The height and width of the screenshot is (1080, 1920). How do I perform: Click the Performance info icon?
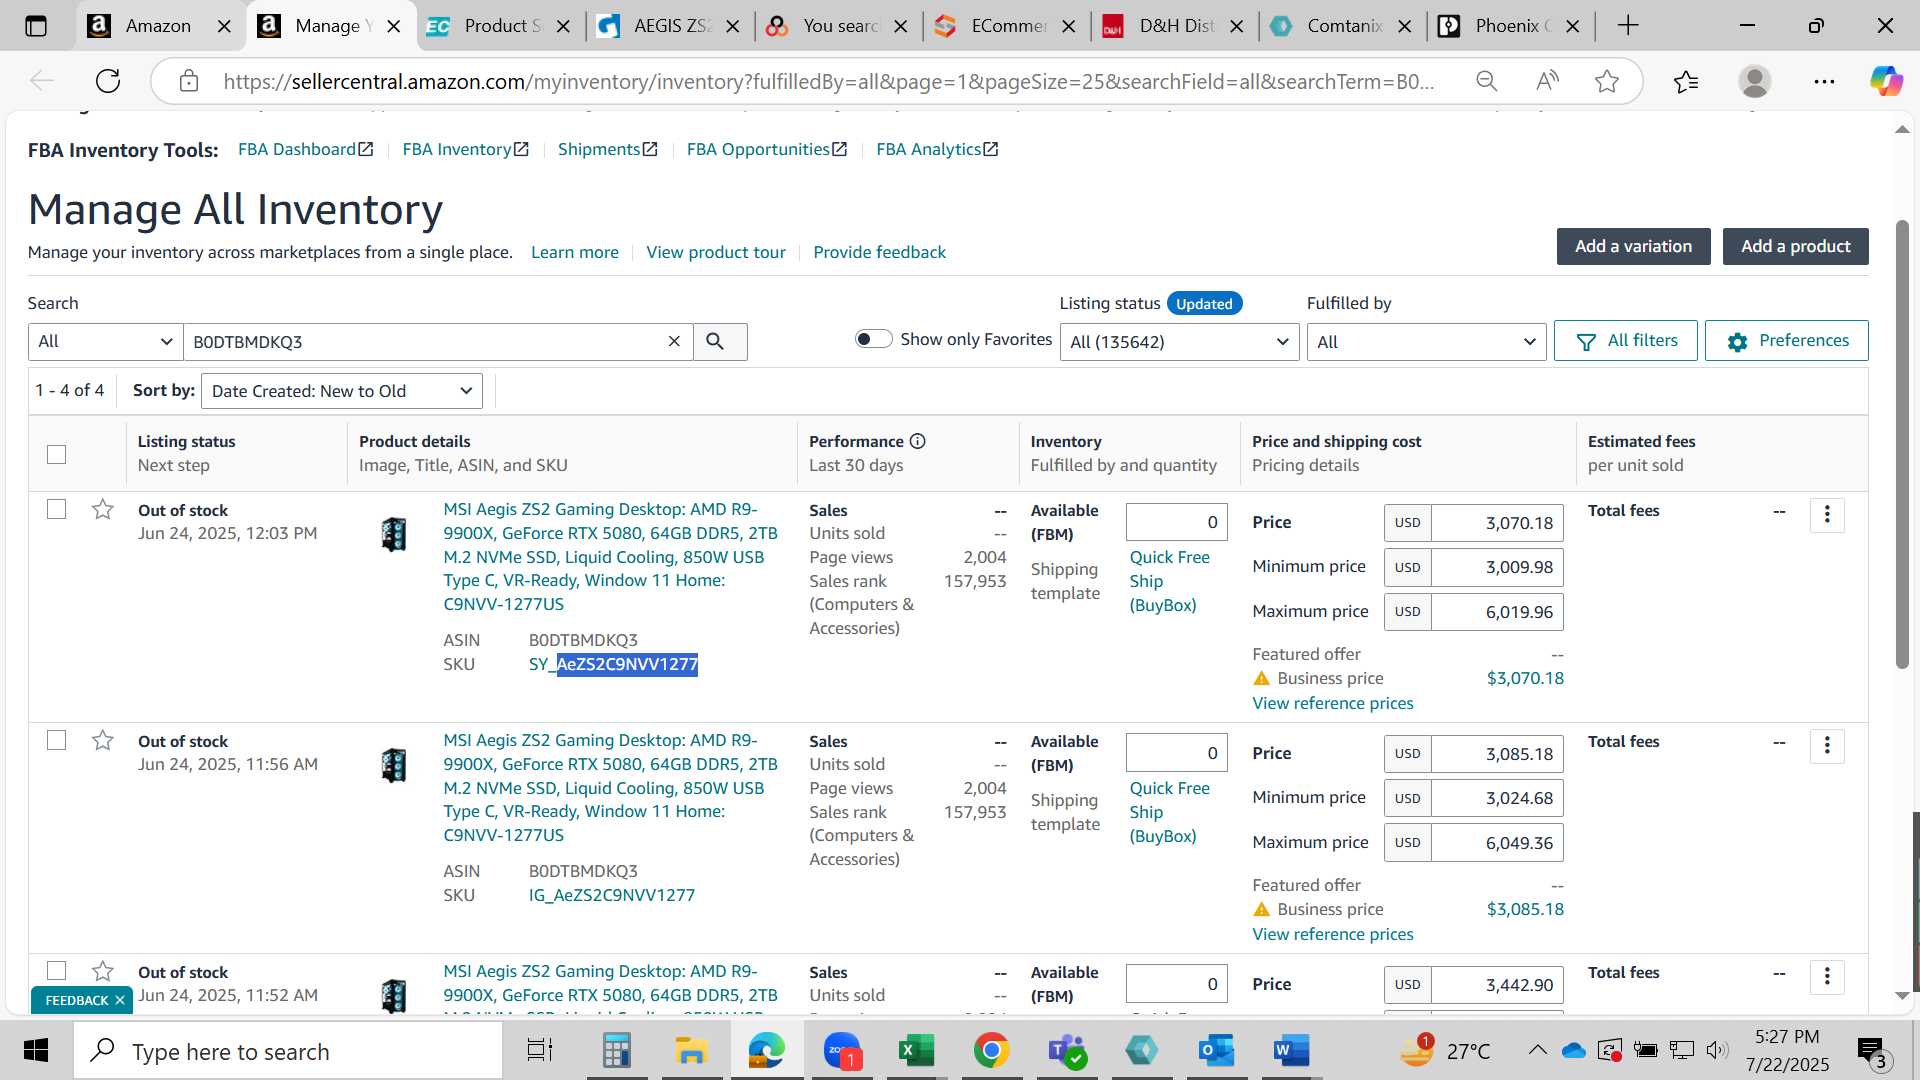pos(918,441)
